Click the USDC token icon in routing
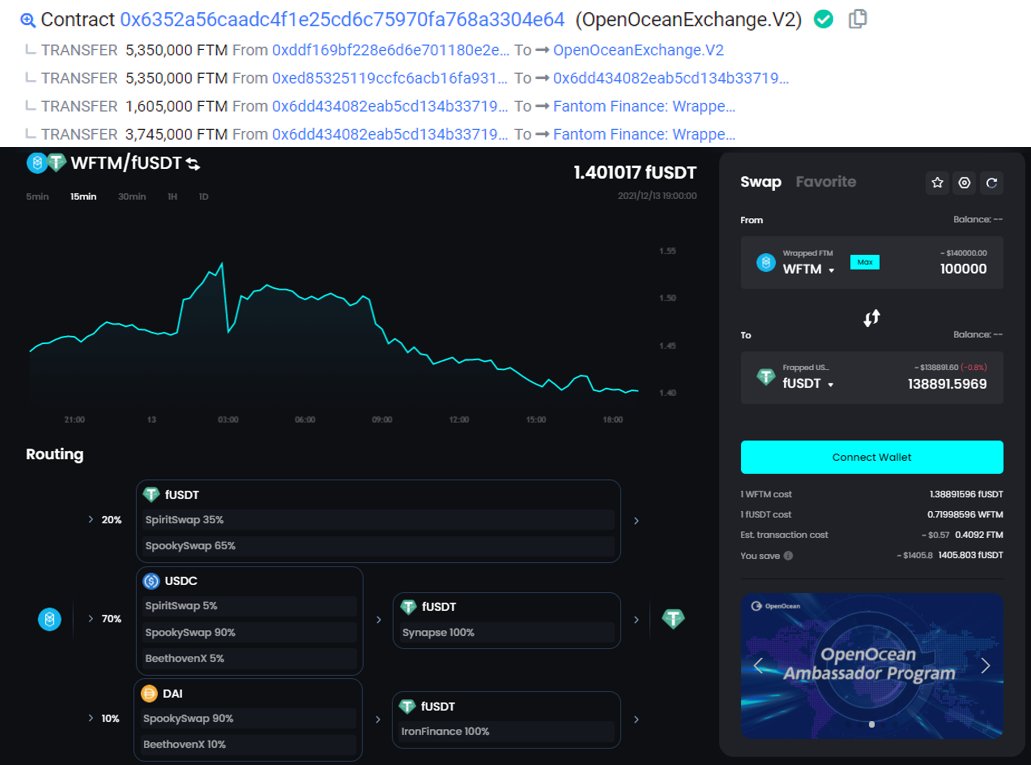The width and height of the screenshot is (1031, 765). coord(151,581)
